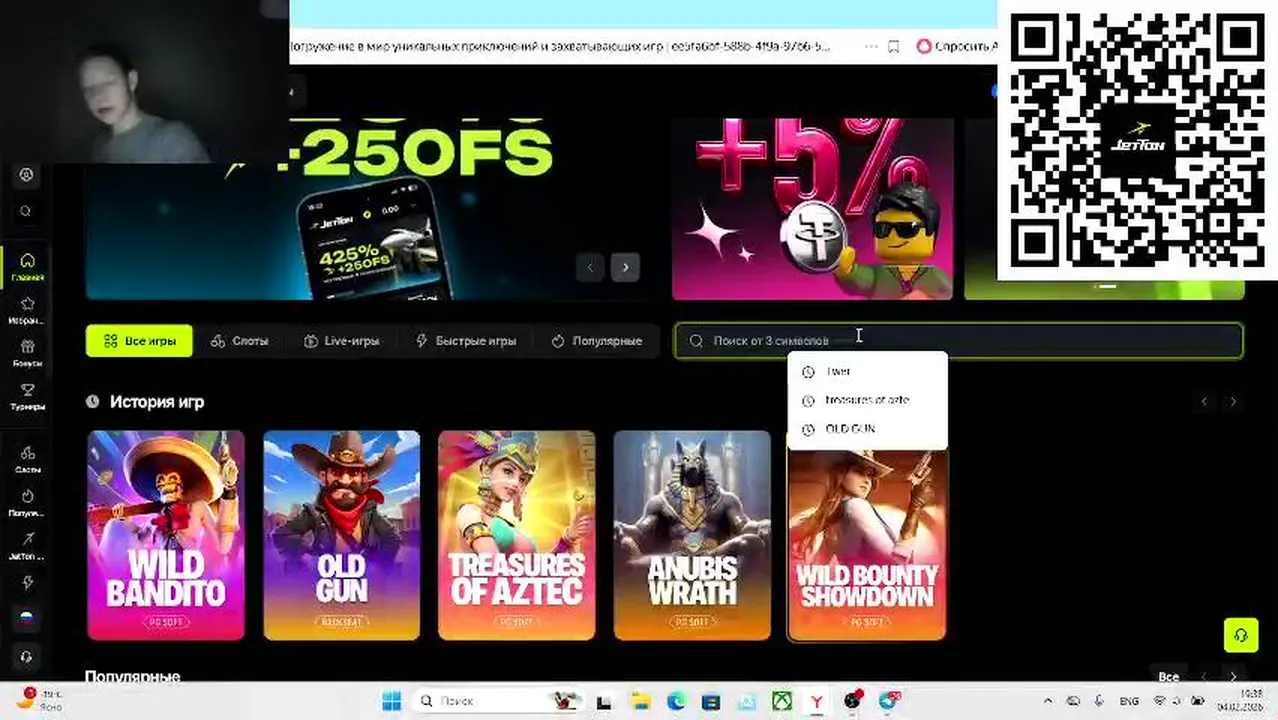Open Yandex Browser from taskbar
Image resolution: width=1278 pixels, height=720 pixels.
point(818,701)
